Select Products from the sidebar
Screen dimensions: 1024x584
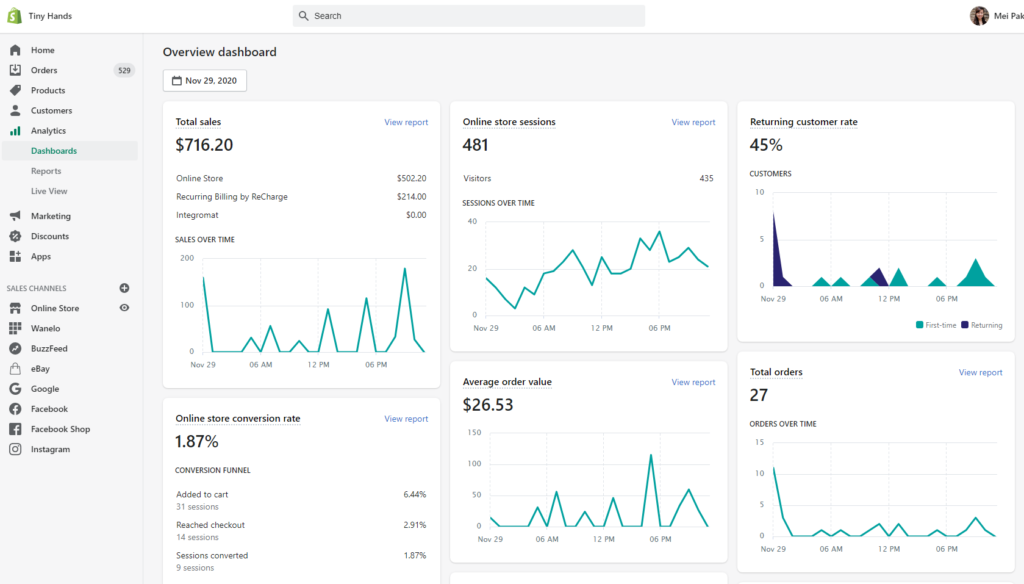click(x=47, y=90)
